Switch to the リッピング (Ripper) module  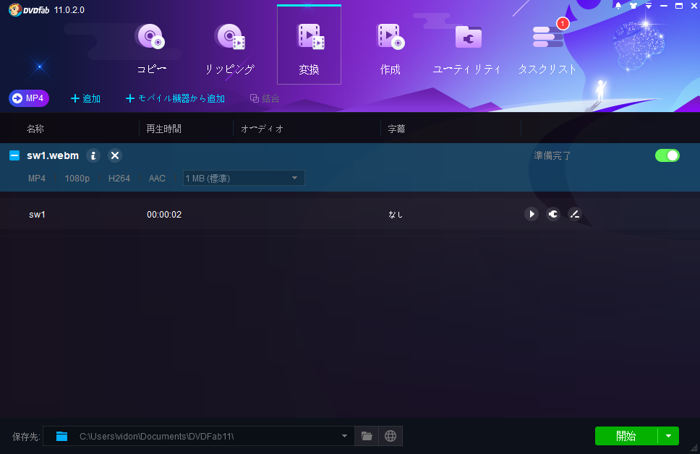[x=229, y=49]
